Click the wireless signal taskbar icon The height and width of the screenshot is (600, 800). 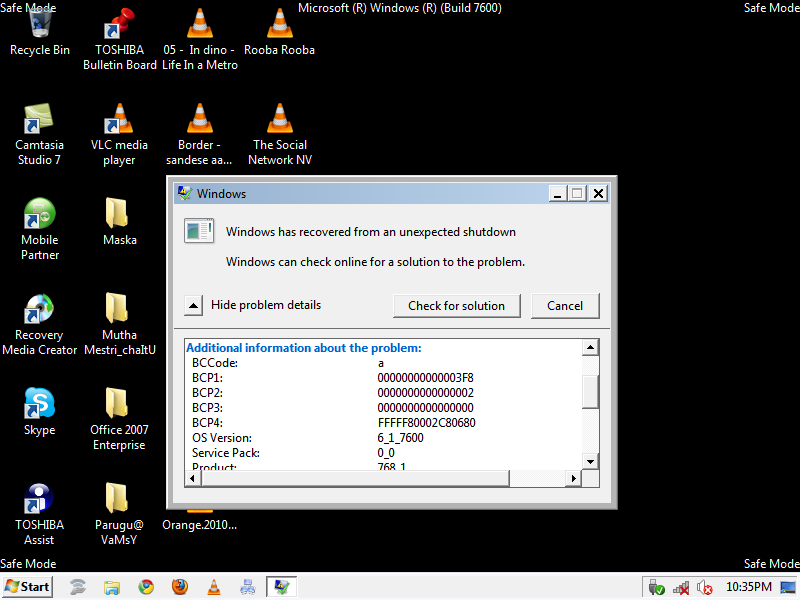pos(78,587)
